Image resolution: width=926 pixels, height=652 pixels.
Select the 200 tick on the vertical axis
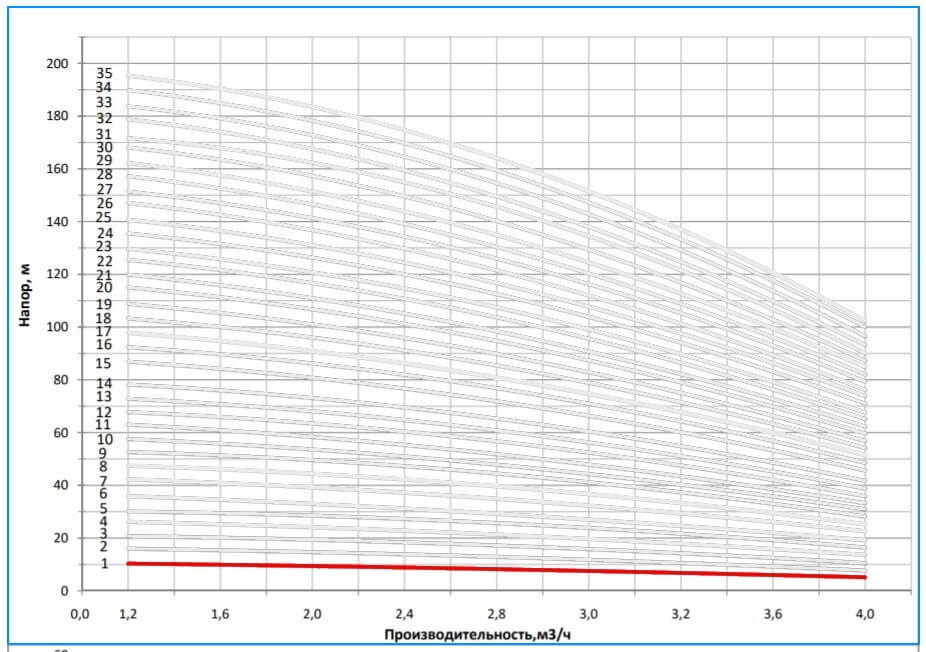pyautogui.click(x=58, y=63)
